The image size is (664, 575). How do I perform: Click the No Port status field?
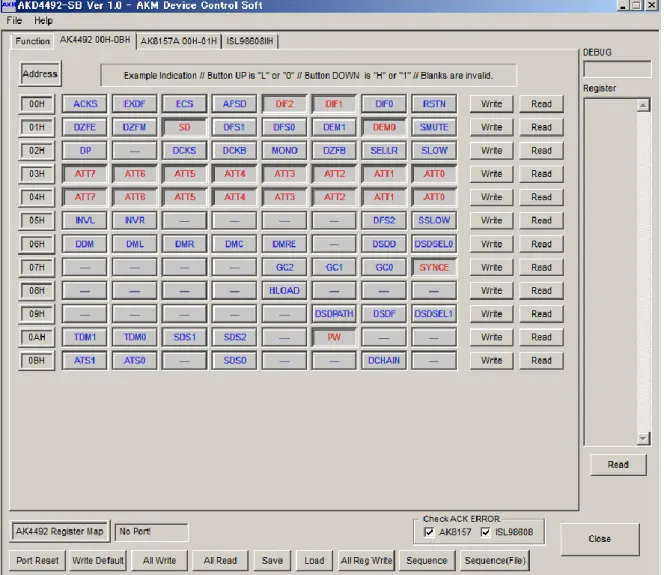click(151, 532)
